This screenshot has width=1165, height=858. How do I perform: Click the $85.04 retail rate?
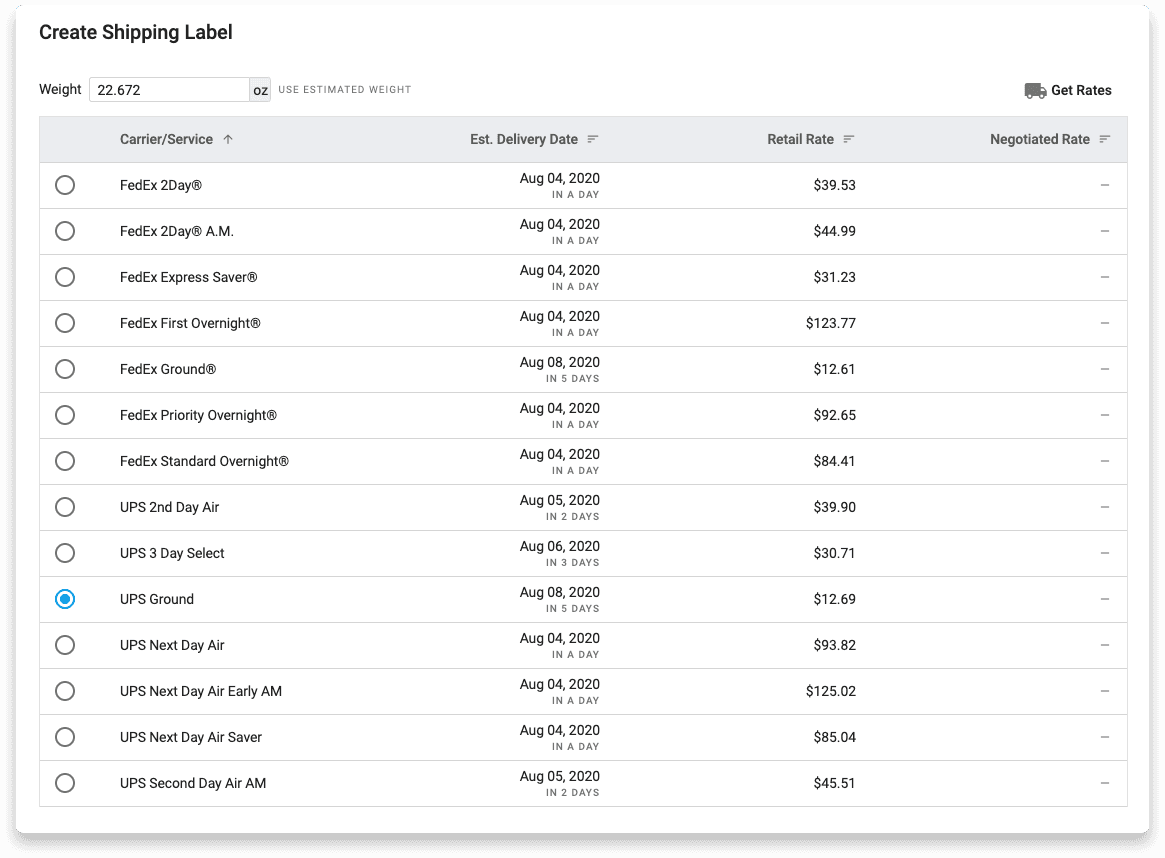tap(834, 738)
